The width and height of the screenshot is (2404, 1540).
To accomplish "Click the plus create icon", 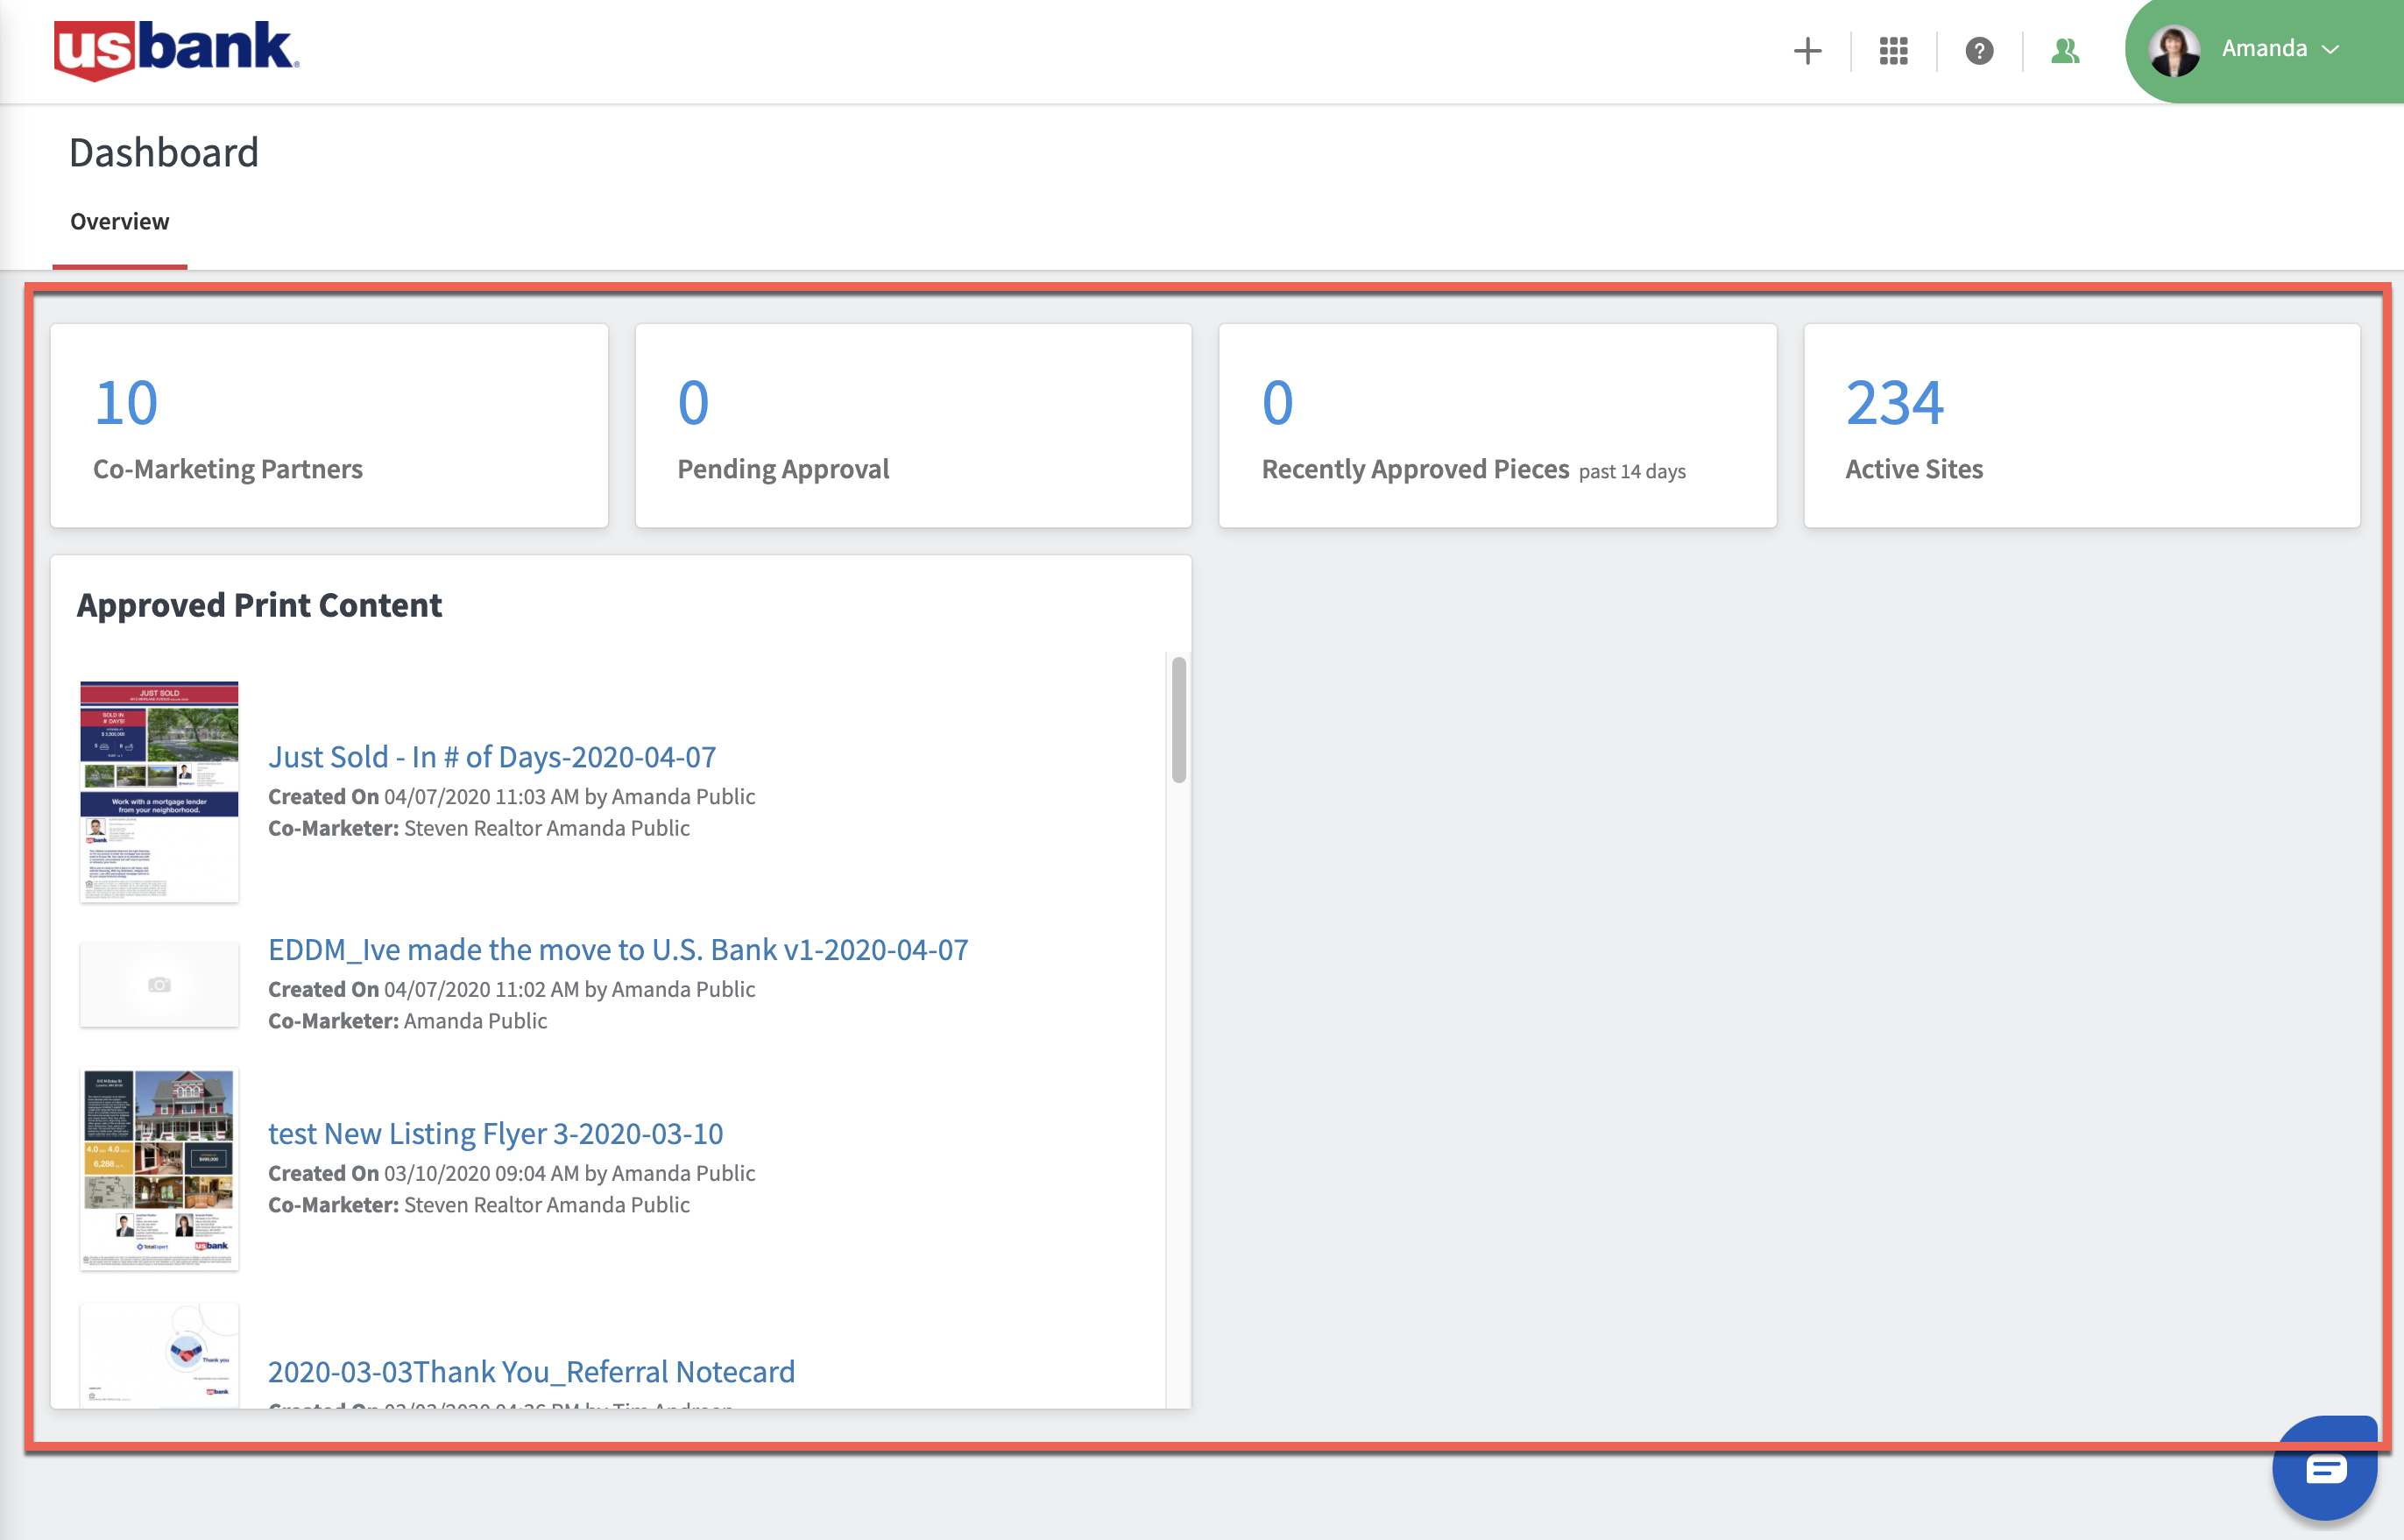I will pyautogui.click(x=1807, y=50).
